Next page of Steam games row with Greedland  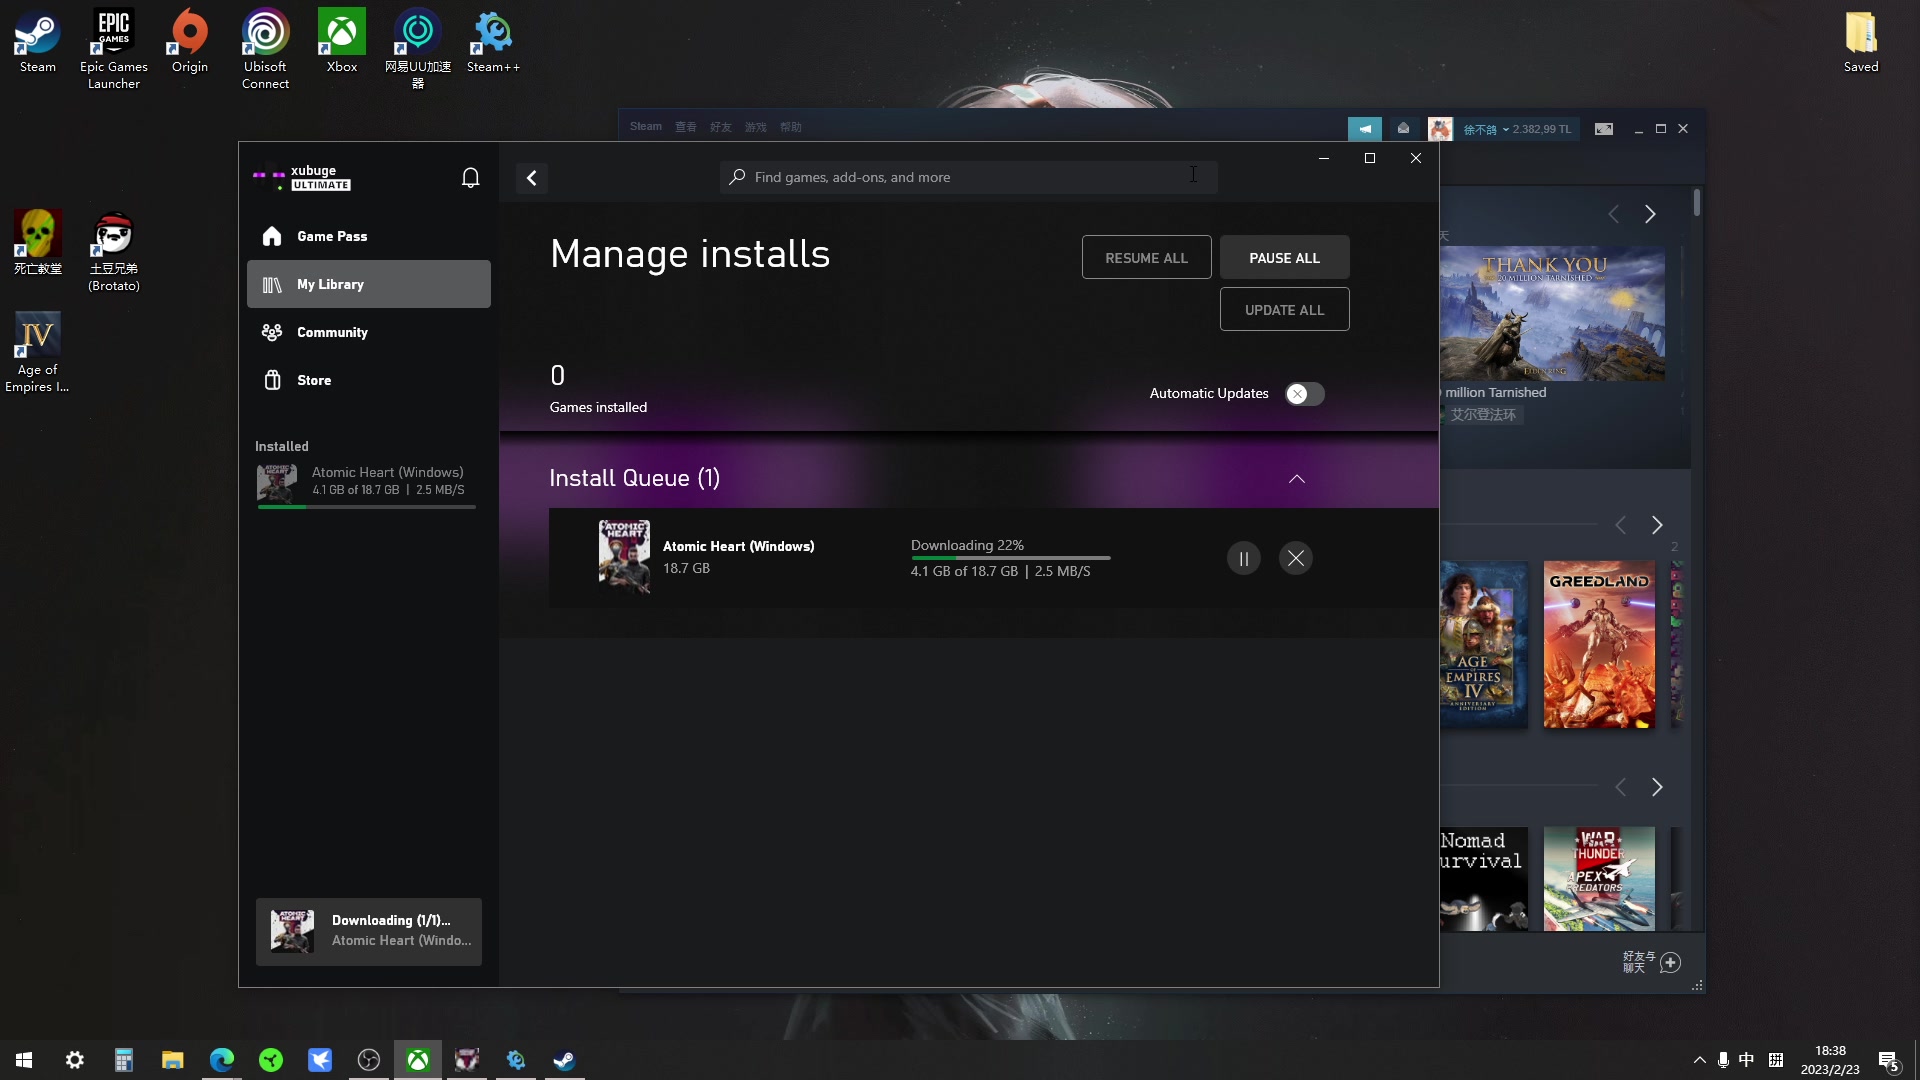1657,525
